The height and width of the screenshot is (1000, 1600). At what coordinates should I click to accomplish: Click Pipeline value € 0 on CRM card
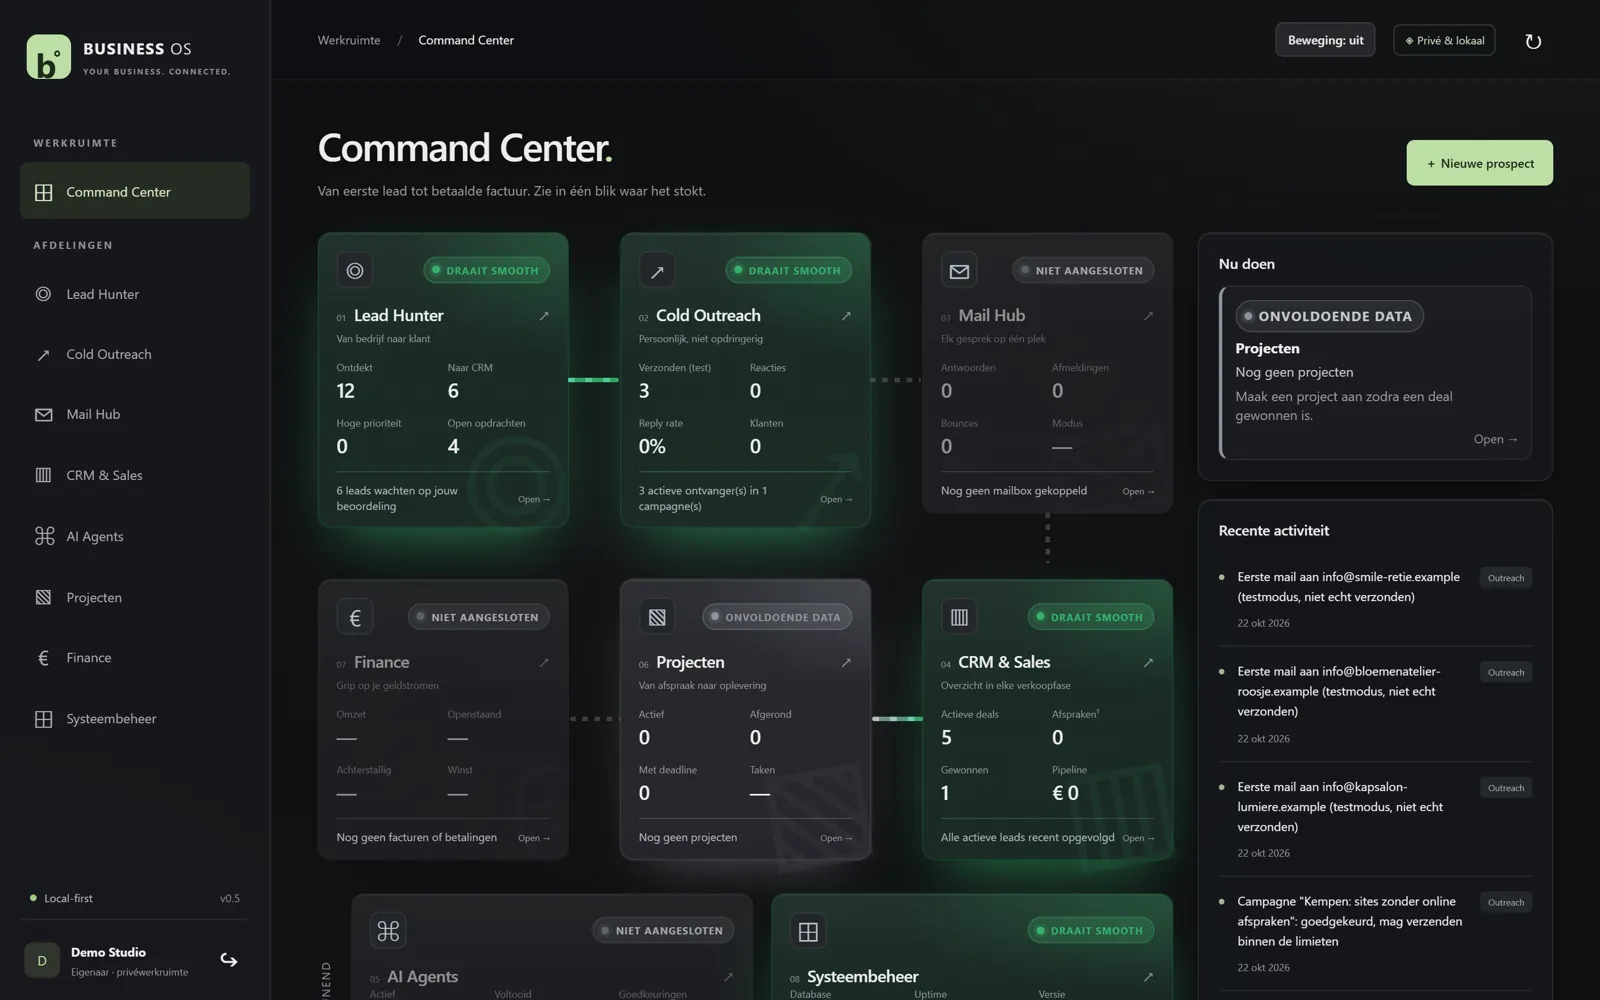[1065, 793]
